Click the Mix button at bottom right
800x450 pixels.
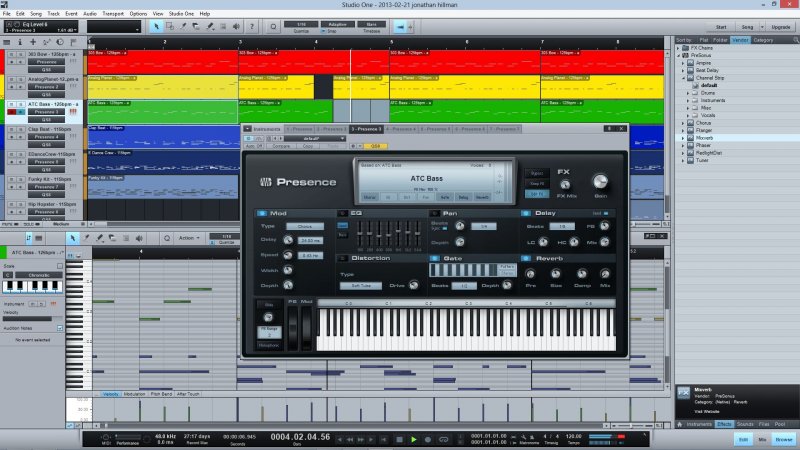point(763,439)
